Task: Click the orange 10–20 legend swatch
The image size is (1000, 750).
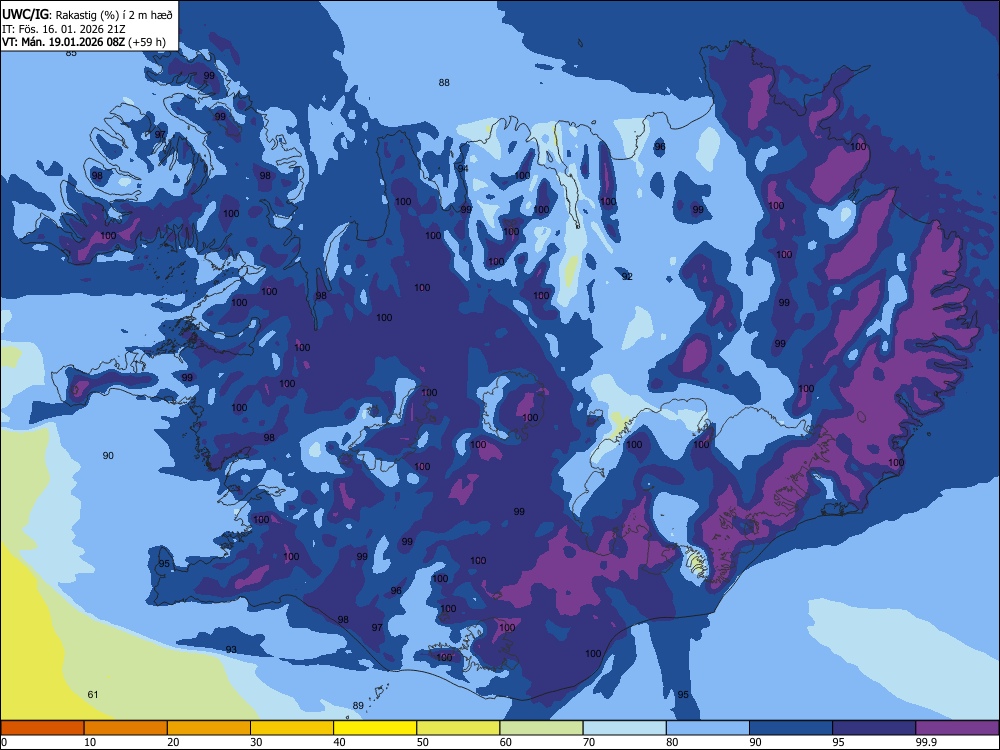Action: tap(126, 728)
